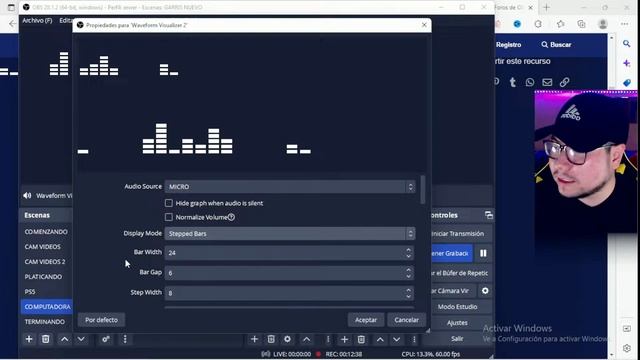Open the Display Mode dropdown showing Stepped Bars

pos(290,233)
